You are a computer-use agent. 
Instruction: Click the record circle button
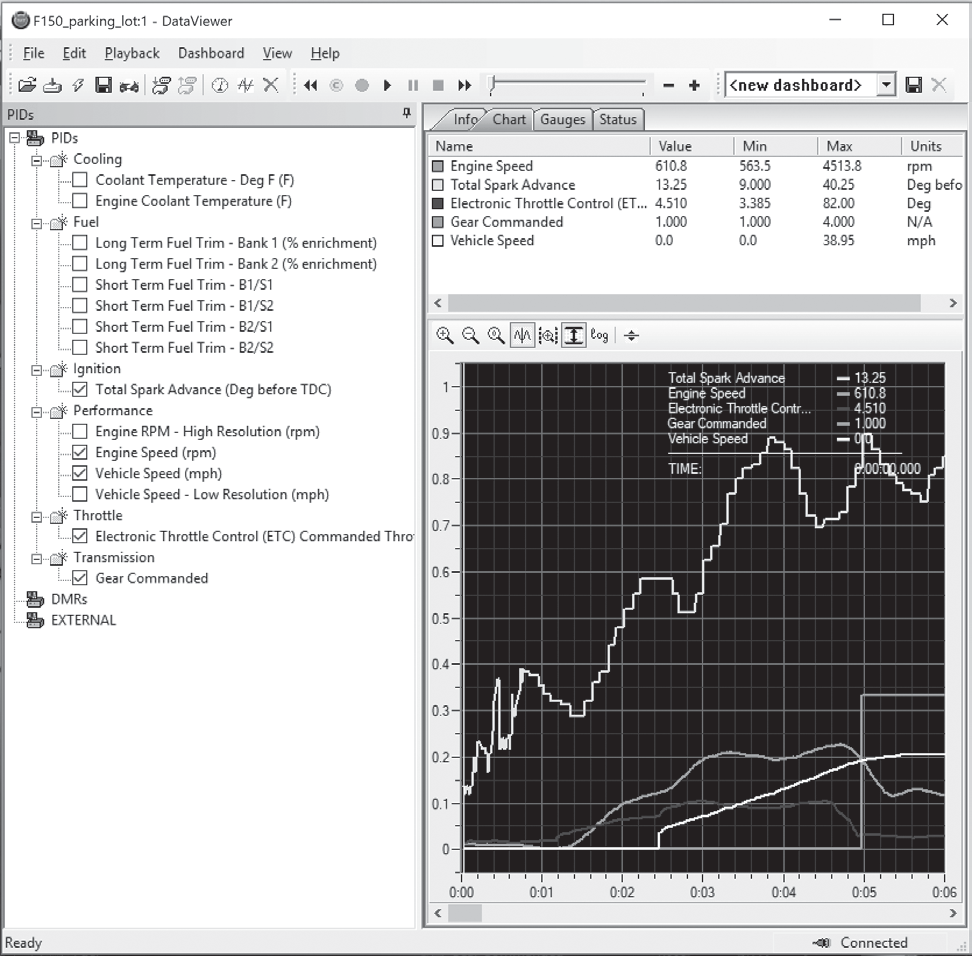click(362, 86)
